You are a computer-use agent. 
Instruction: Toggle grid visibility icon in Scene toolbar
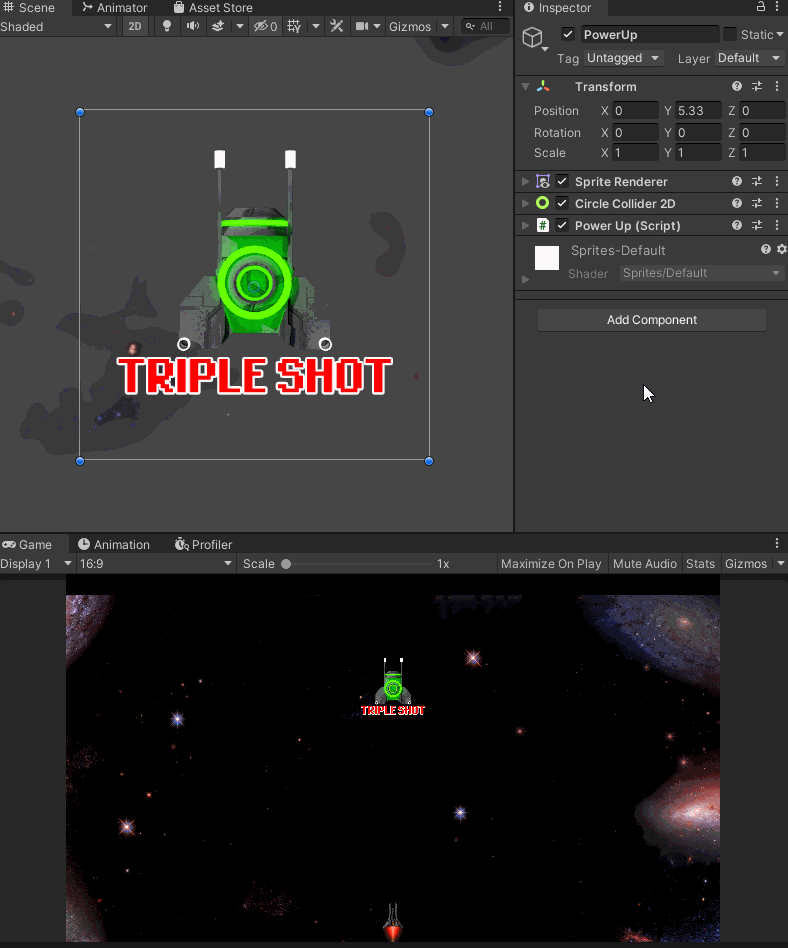pyautogui.click(x=294, y=26)
